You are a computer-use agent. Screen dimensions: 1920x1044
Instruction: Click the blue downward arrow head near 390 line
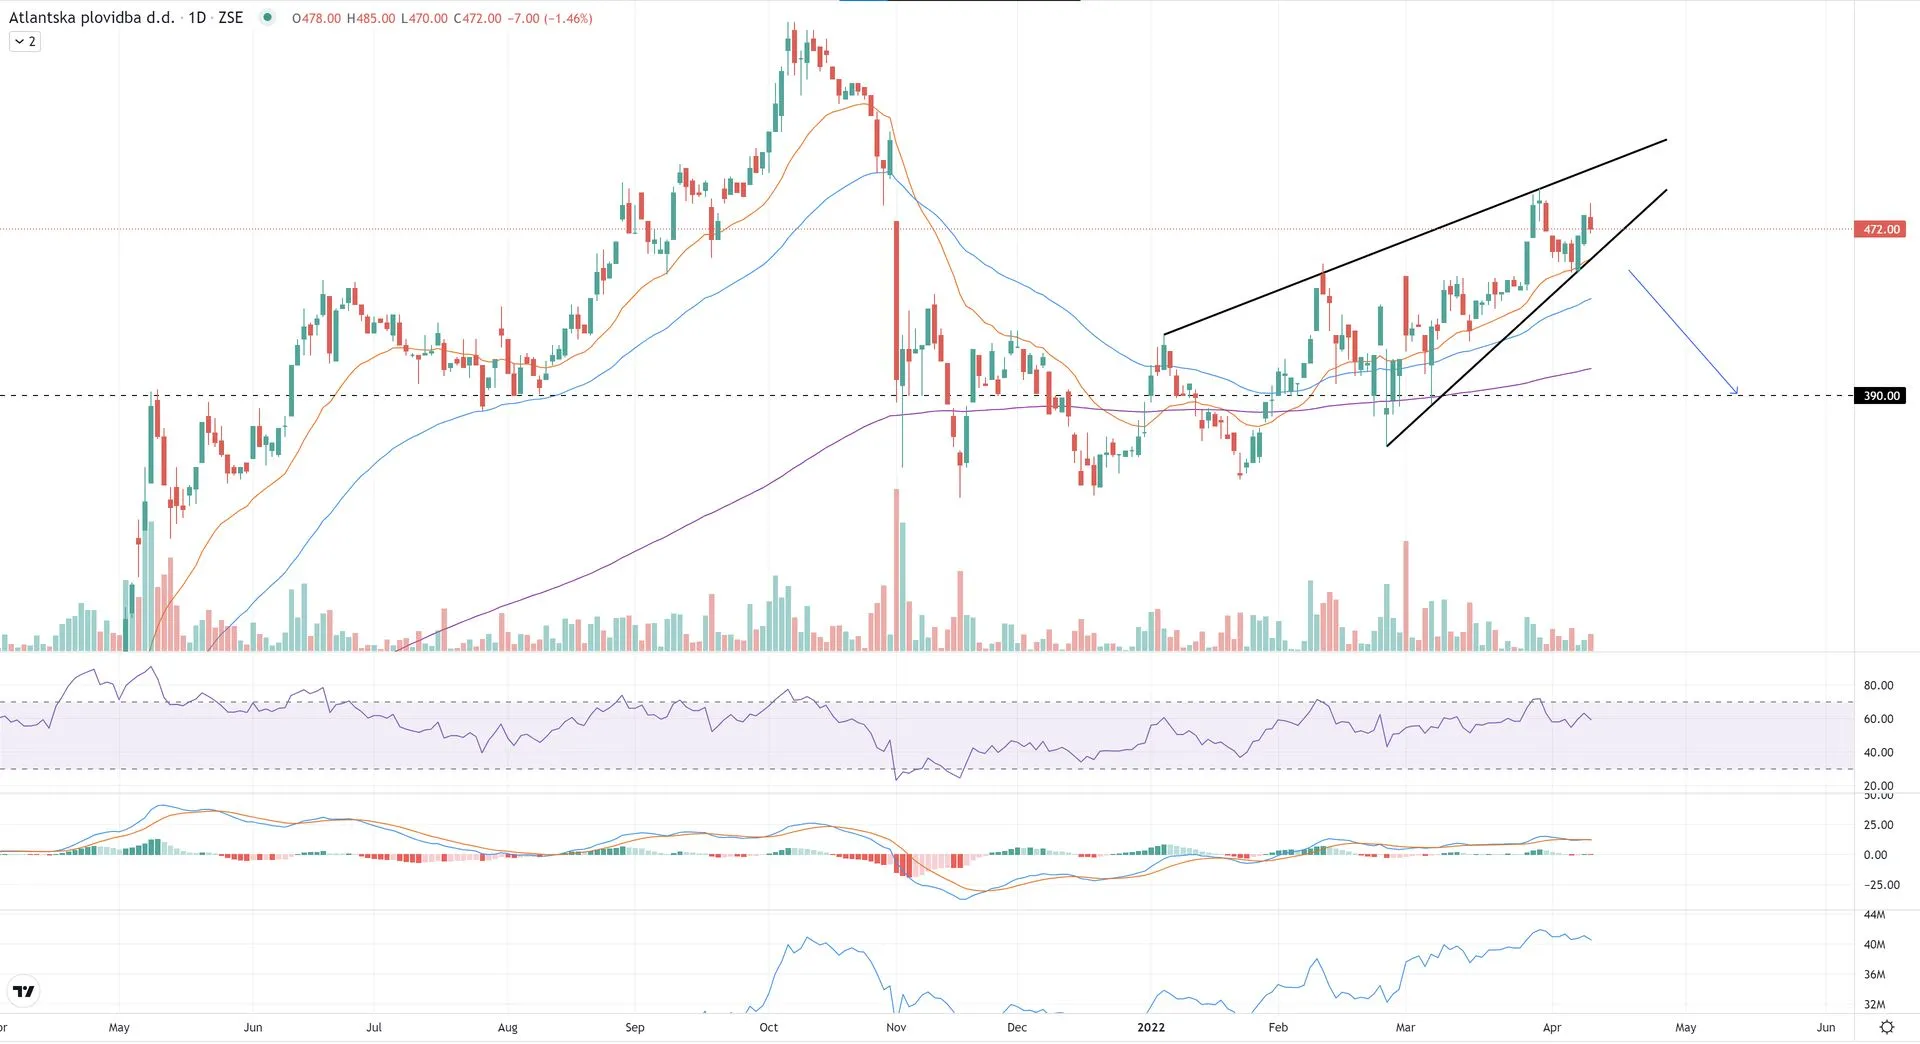point(1735,390)
